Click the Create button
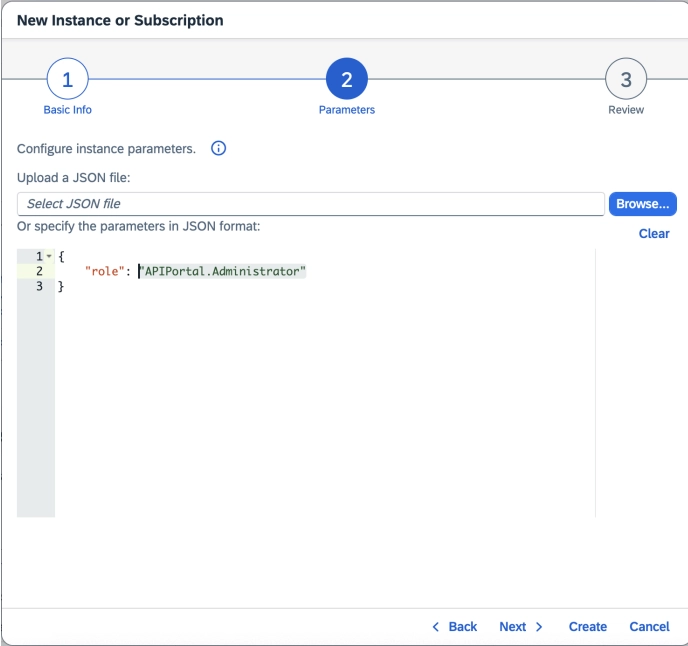Viewport: 688px width, 646px height. [588, 627]
